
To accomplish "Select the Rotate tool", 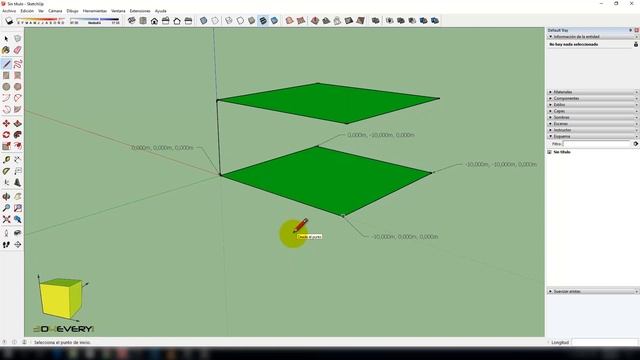I will (x=6, y=135).
